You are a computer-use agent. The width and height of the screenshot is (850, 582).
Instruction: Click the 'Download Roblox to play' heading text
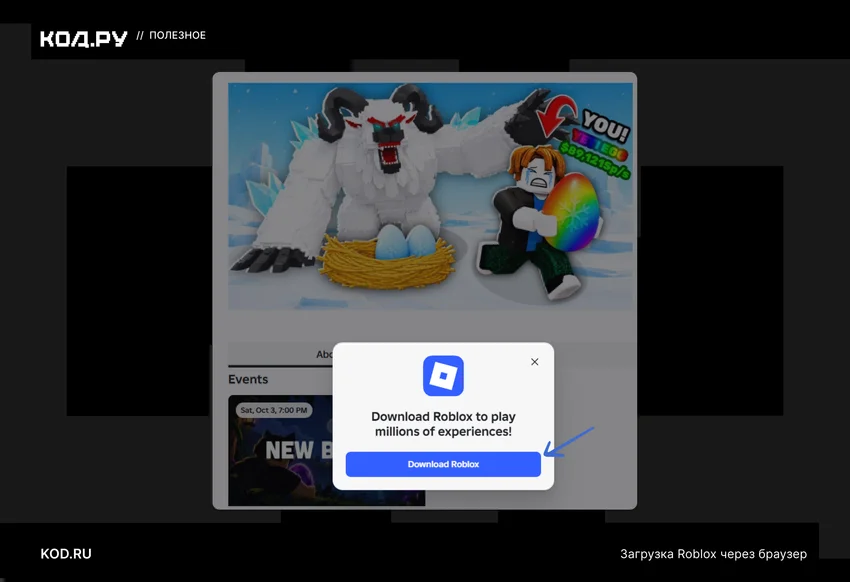coord(443,424)
